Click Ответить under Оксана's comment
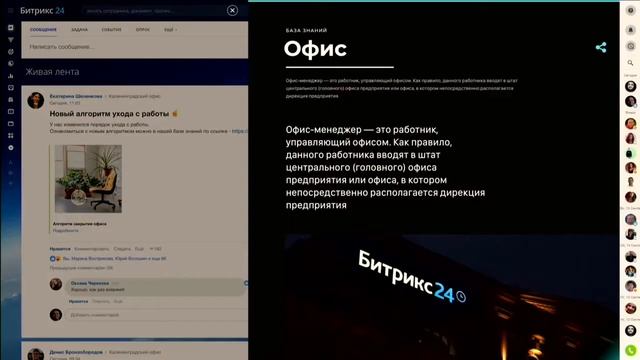640x360 pixels. [x=101, y=301]
